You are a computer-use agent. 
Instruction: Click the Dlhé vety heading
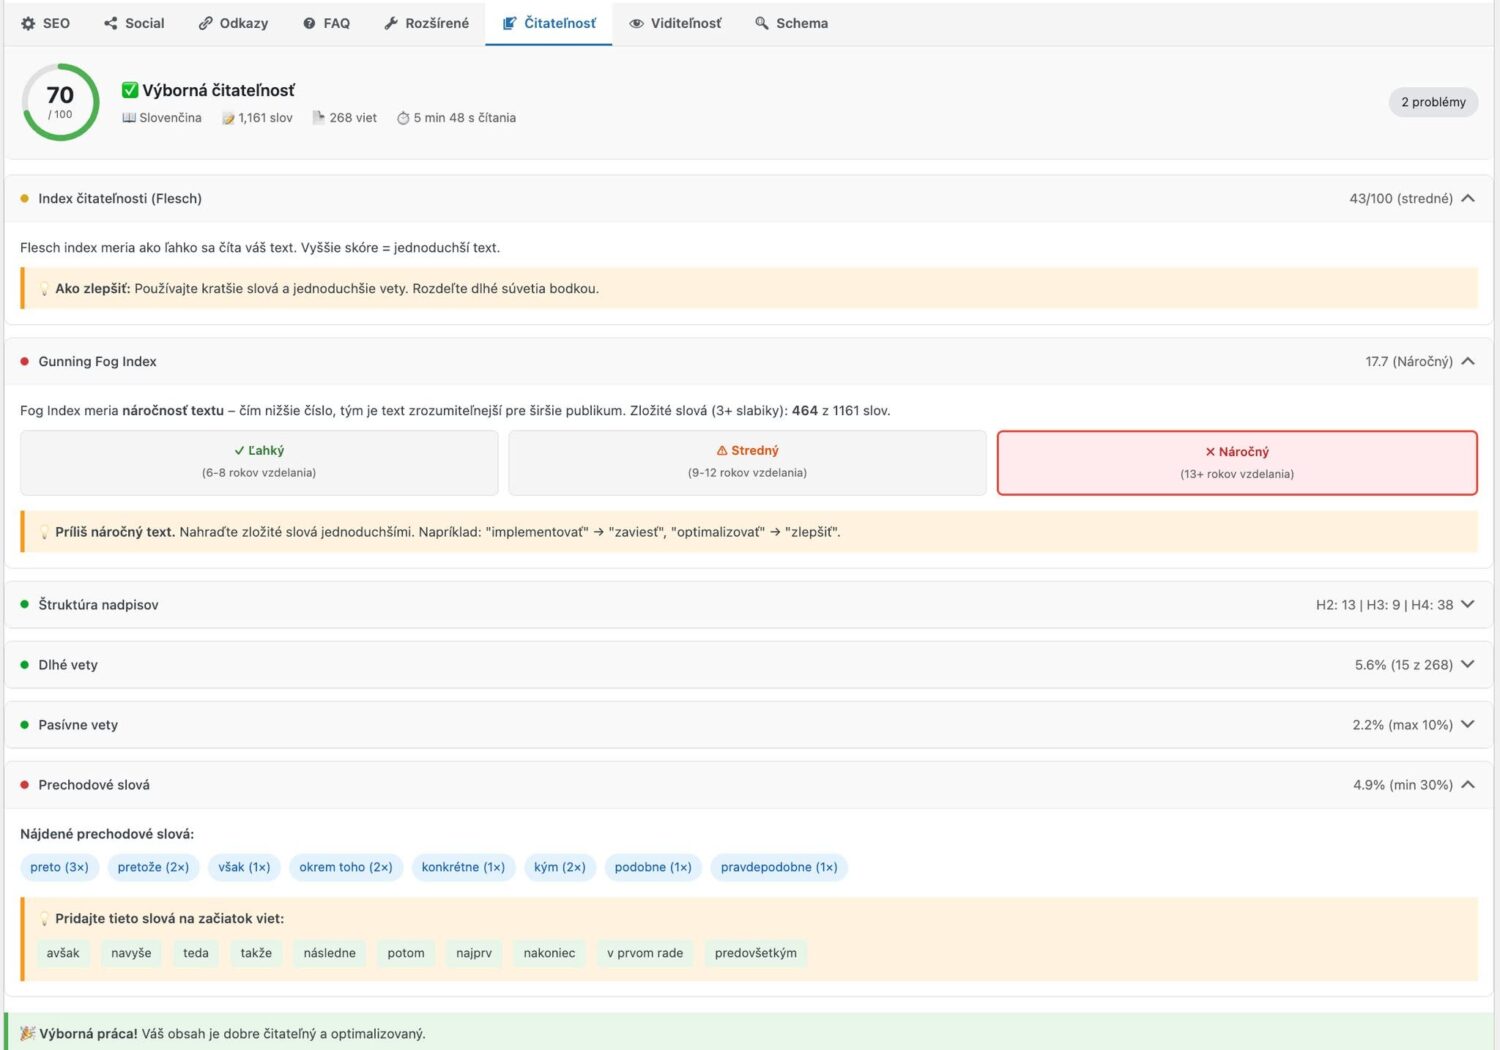(68, 665)
